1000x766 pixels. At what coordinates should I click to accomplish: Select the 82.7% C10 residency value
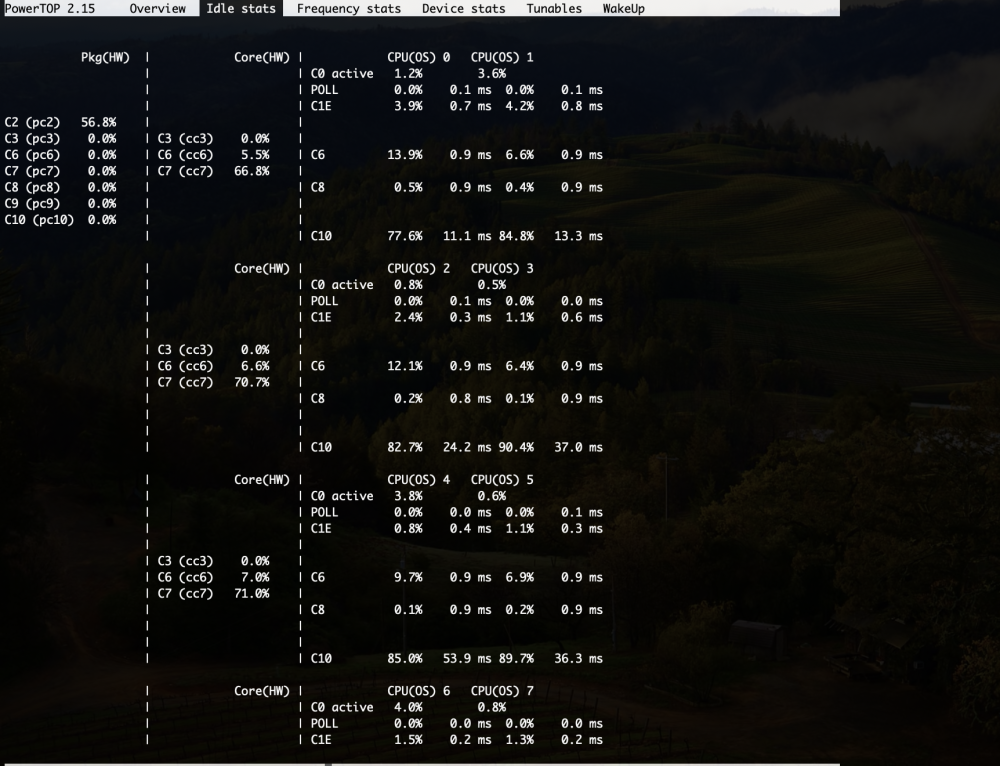405,447
